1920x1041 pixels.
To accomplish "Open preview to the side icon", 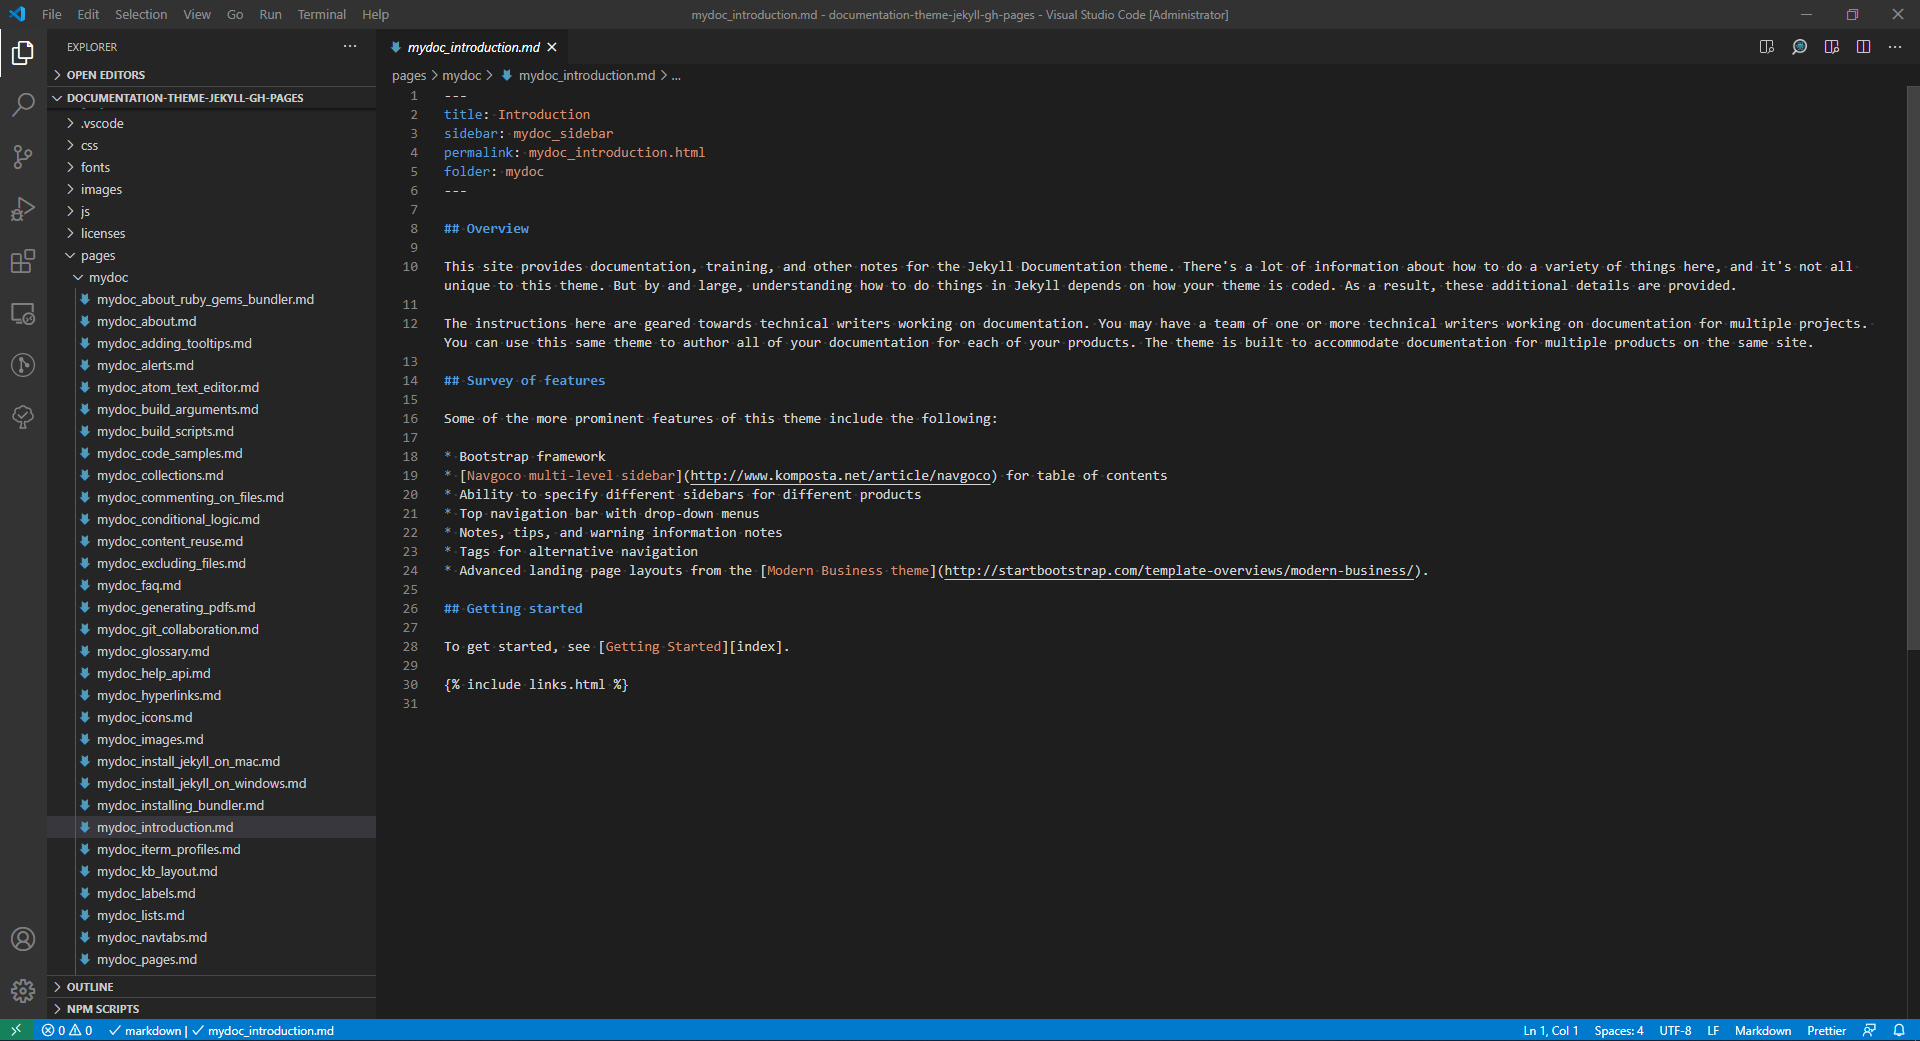I will pos(1767,47).
